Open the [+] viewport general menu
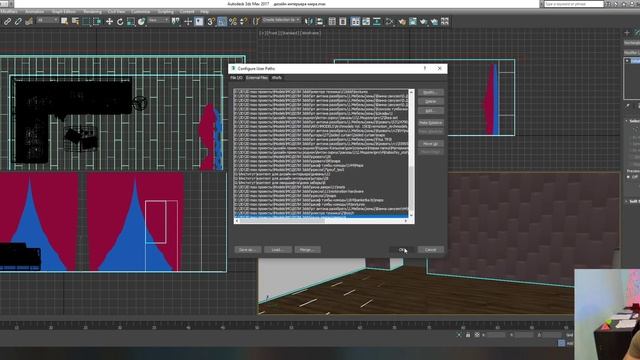Screen dimensions: 640x360 point(262,33)
